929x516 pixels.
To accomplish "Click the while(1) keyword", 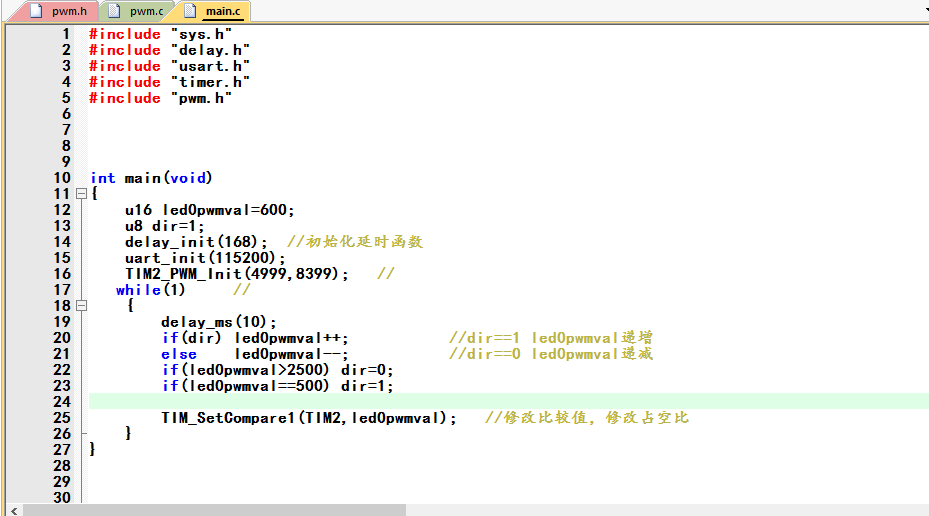I will click(150, 290).
